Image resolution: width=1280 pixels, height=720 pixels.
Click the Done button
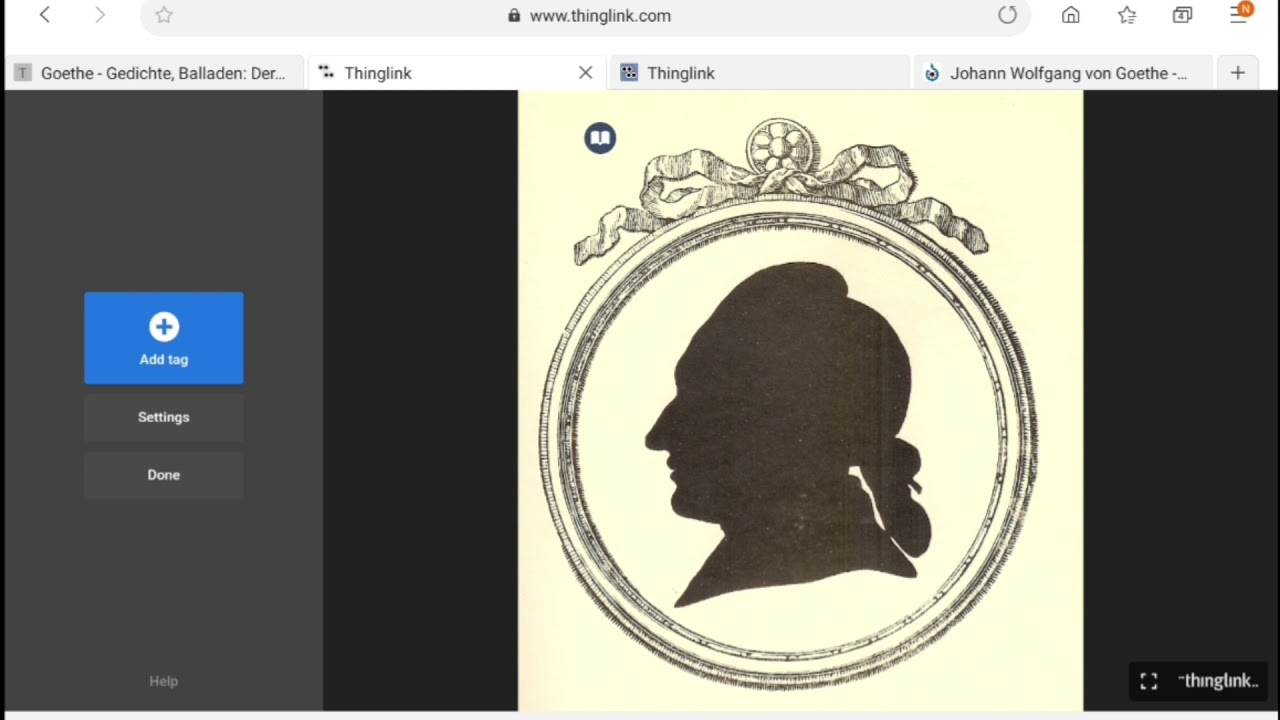coord(164,475)
